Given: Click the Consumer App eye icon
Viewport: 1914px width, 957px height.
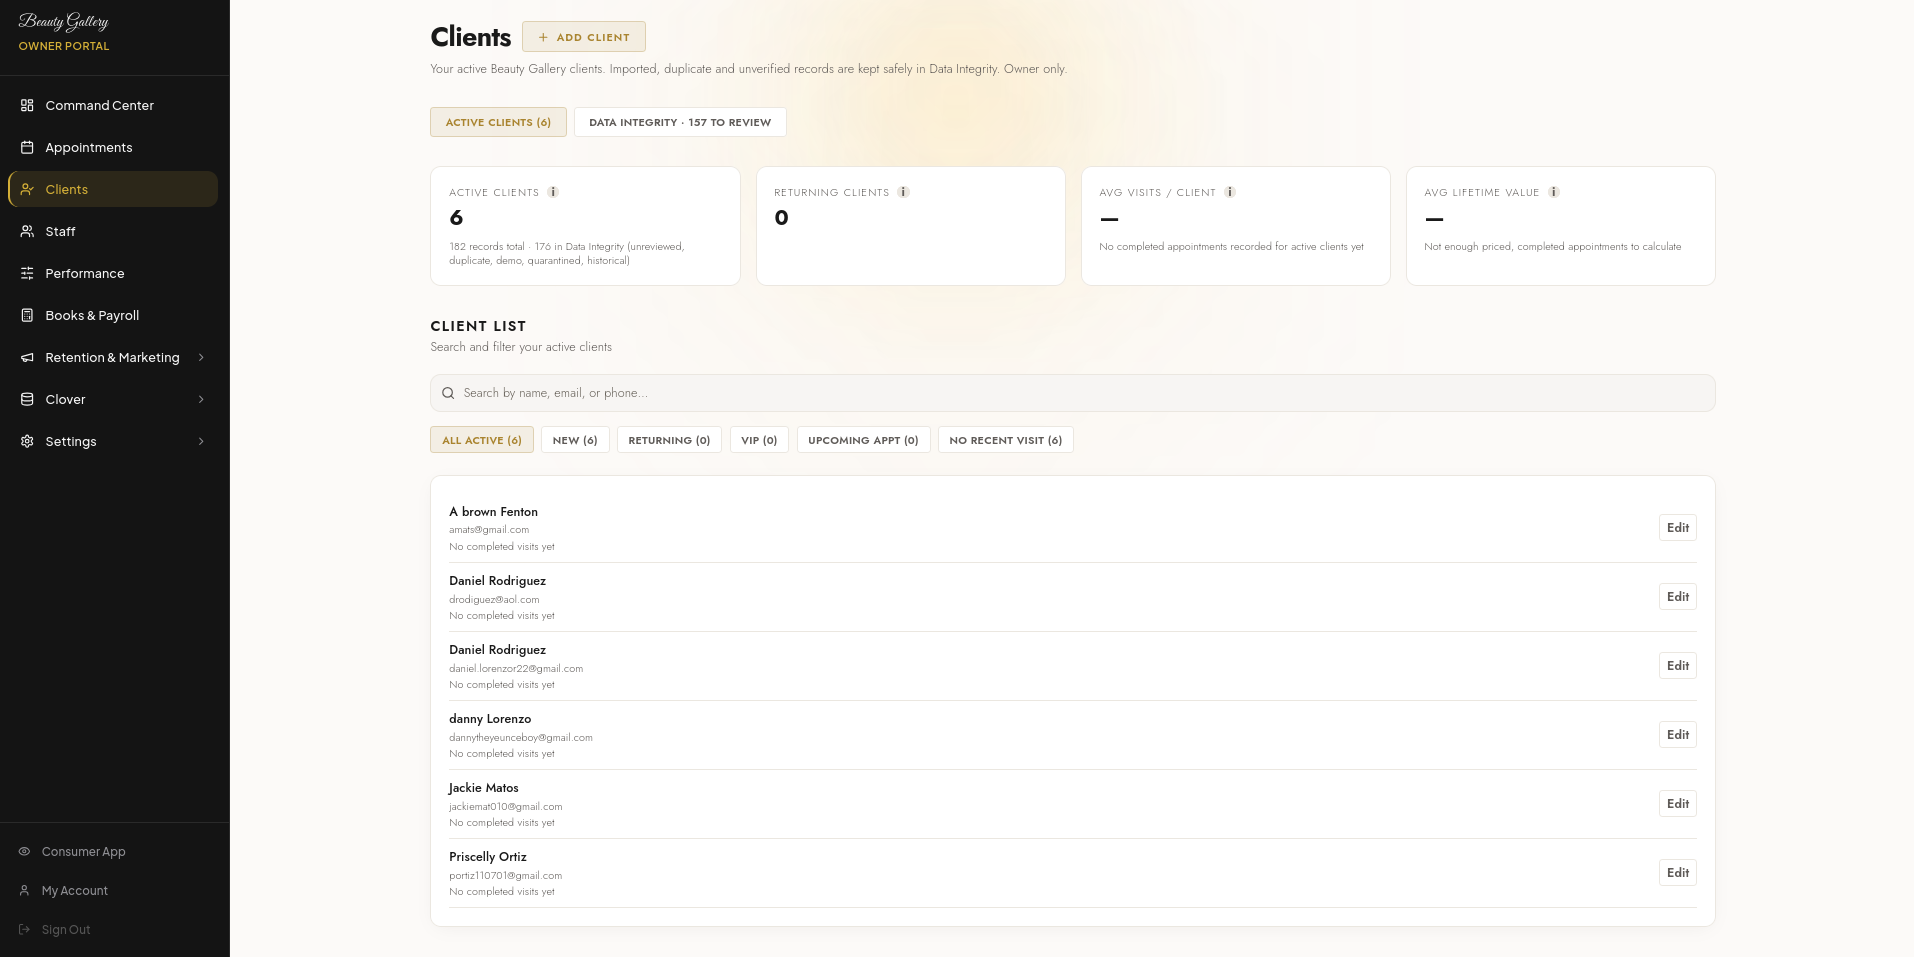Looking at the screenshot, I should (25, 851).
